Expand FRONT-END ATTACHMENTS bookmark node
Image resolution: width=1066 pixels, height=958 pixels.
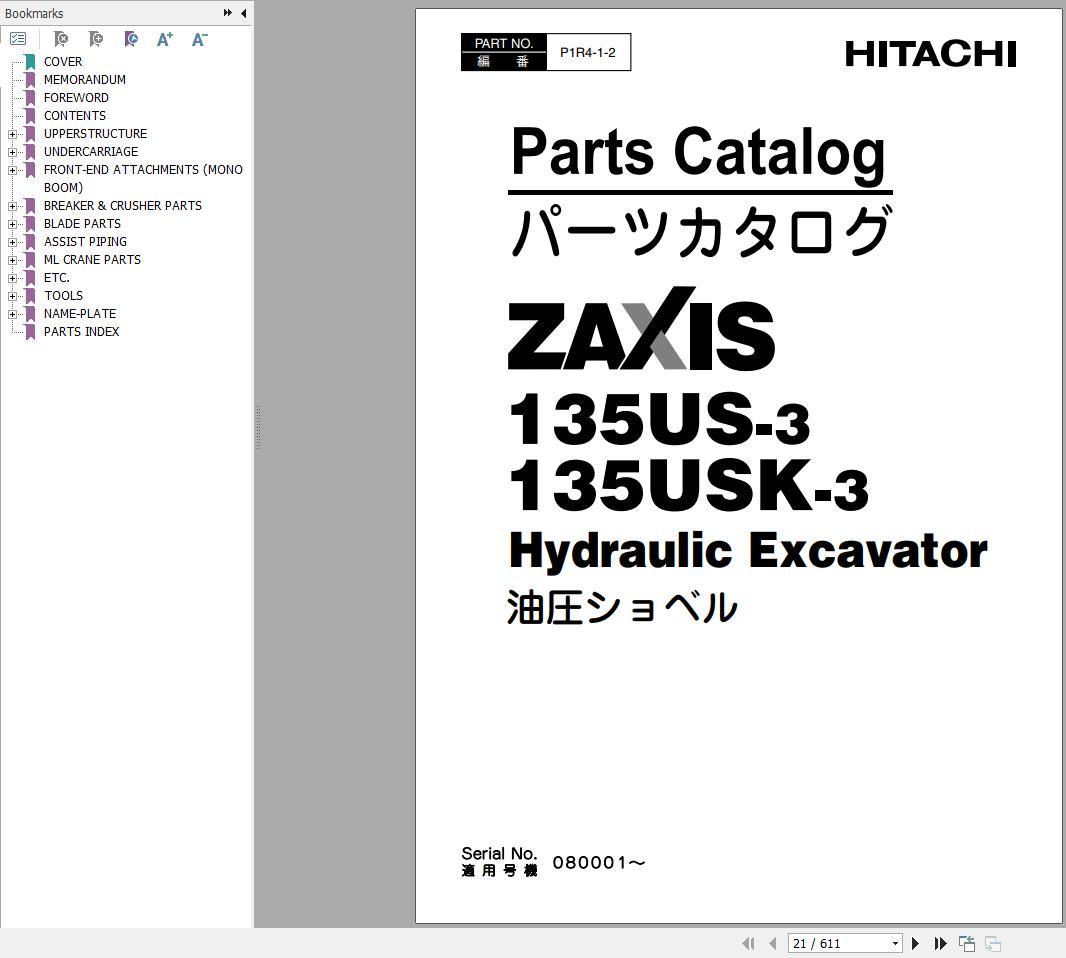point(12,170)
